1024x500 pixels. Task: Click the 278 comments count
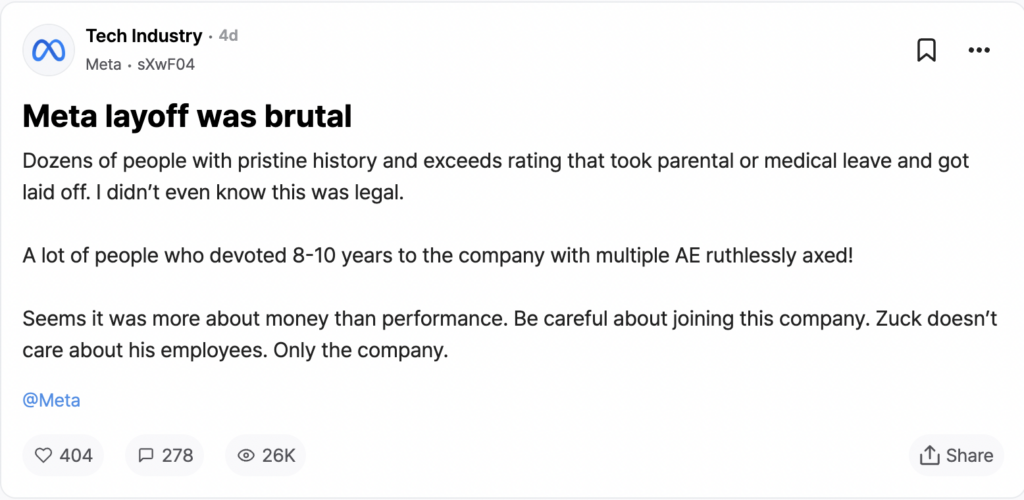(x=177, y=455)
